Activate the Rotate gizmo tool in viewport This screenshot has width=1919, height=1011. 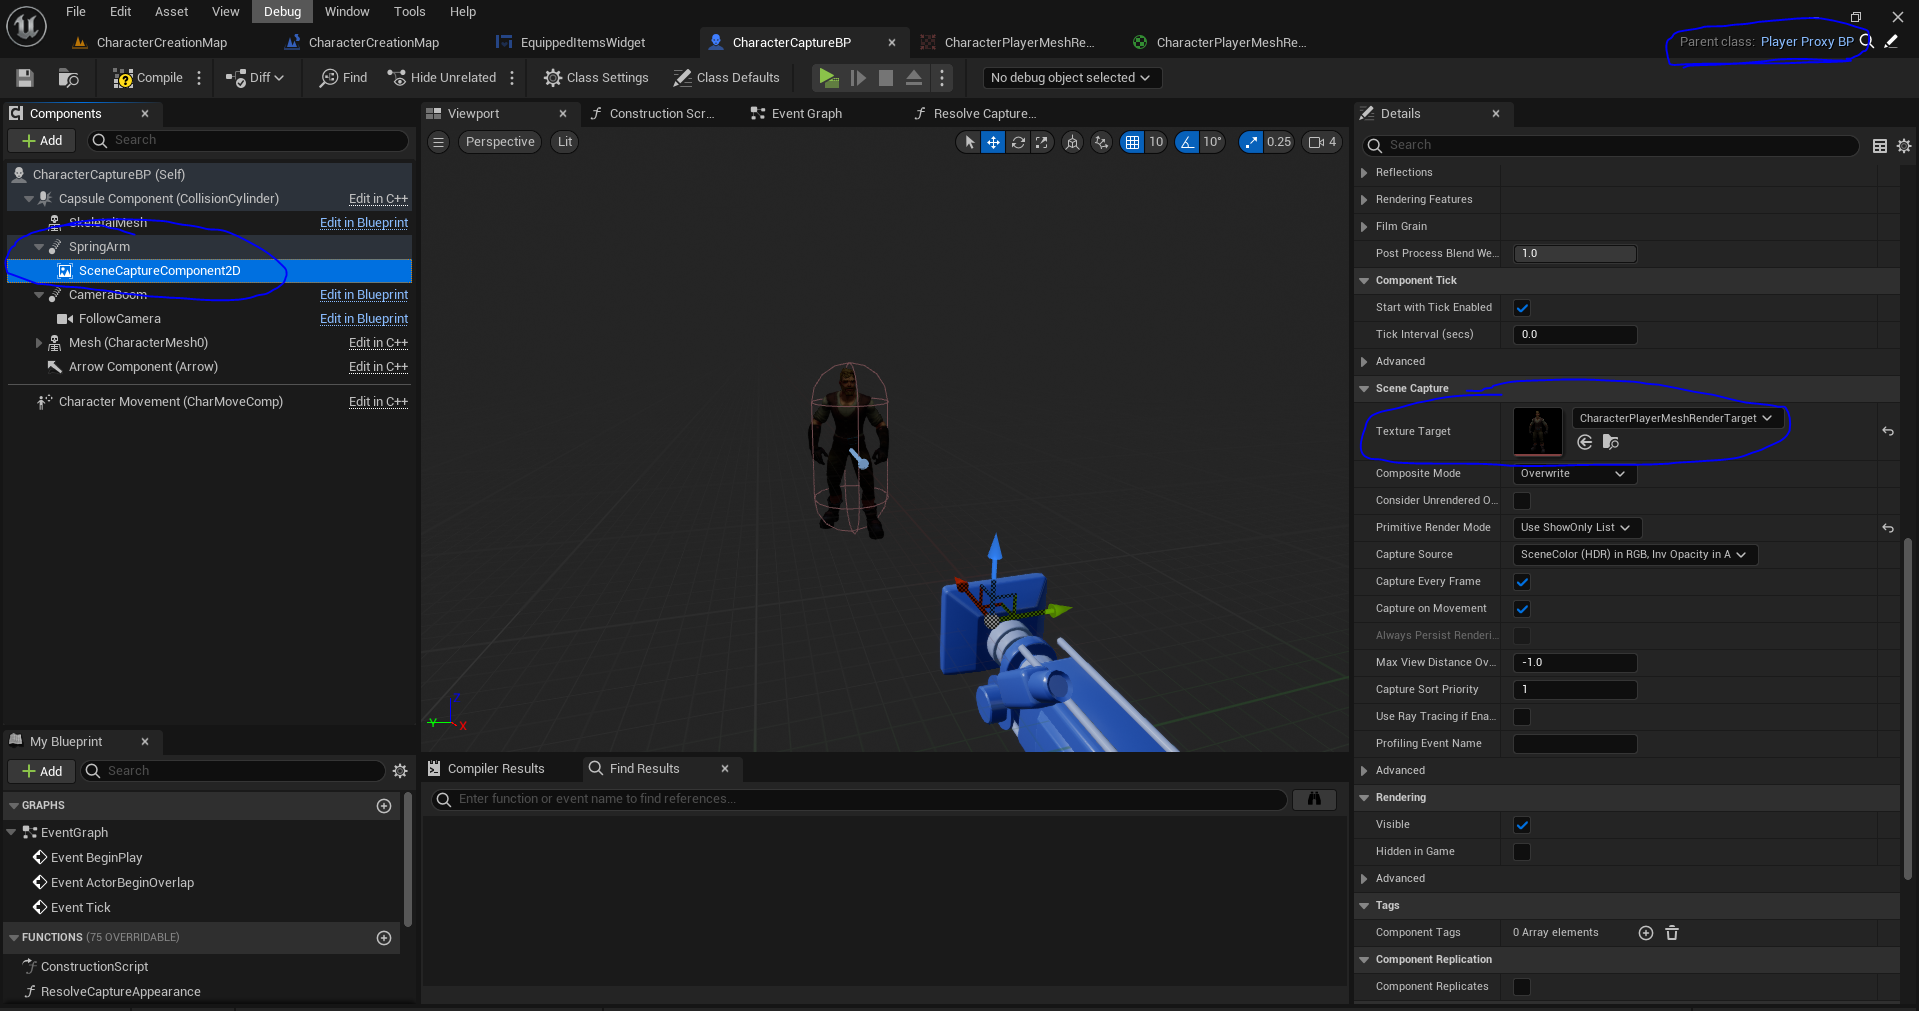point(1018,142)
